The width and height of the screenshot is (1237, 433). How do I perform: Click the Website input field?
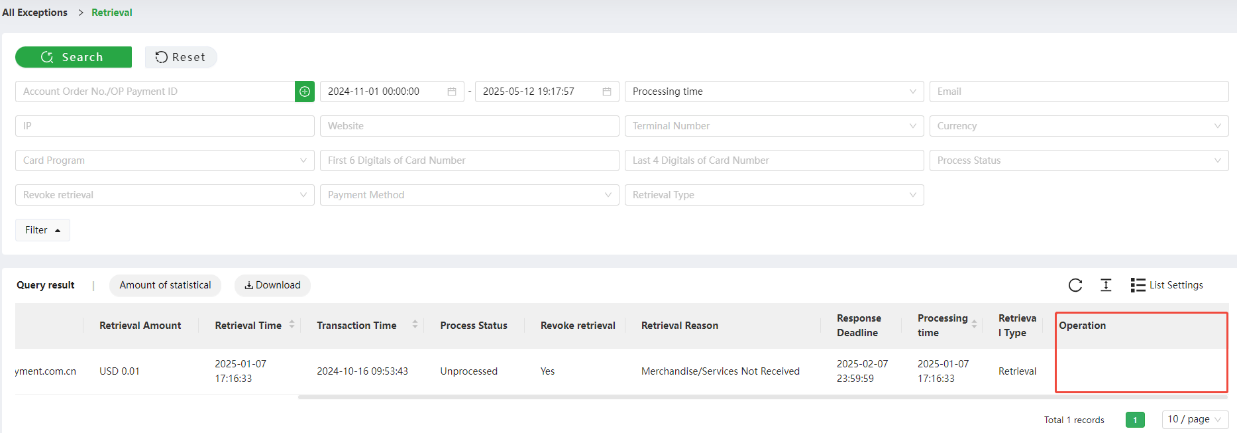pos(470,126)
